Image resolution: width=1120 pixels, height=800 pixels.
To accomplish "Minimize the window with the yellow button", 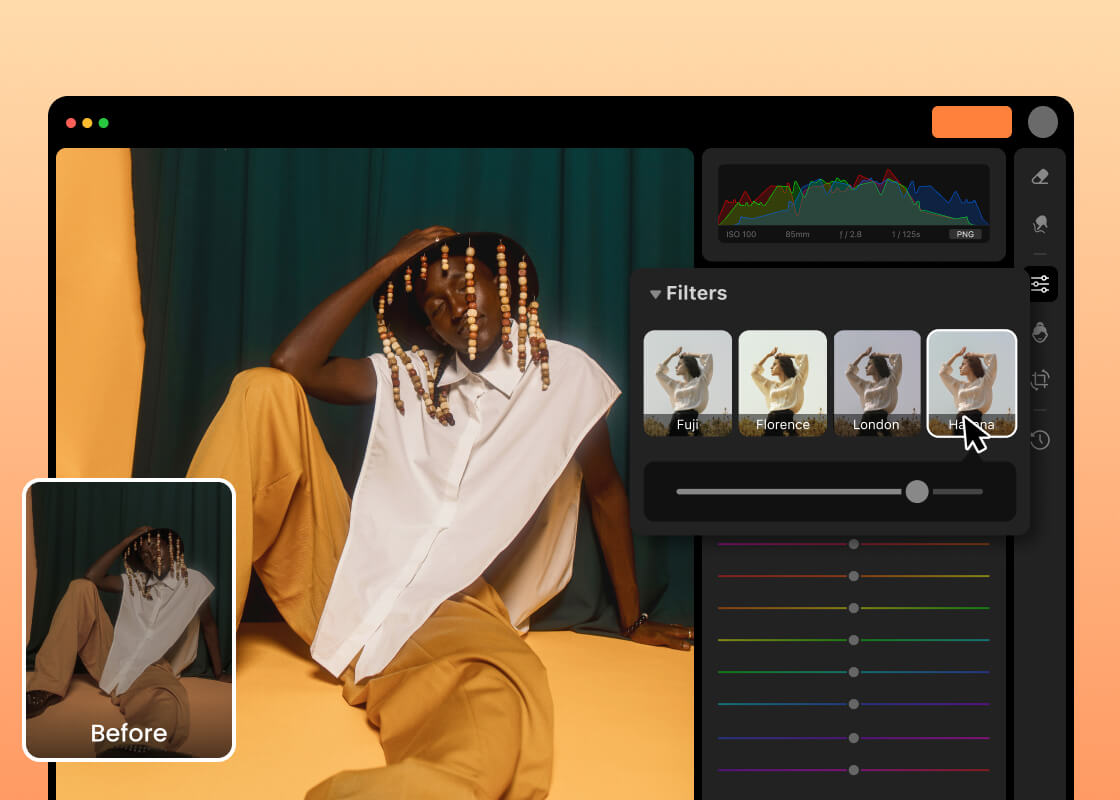I will tap(87, 123).
